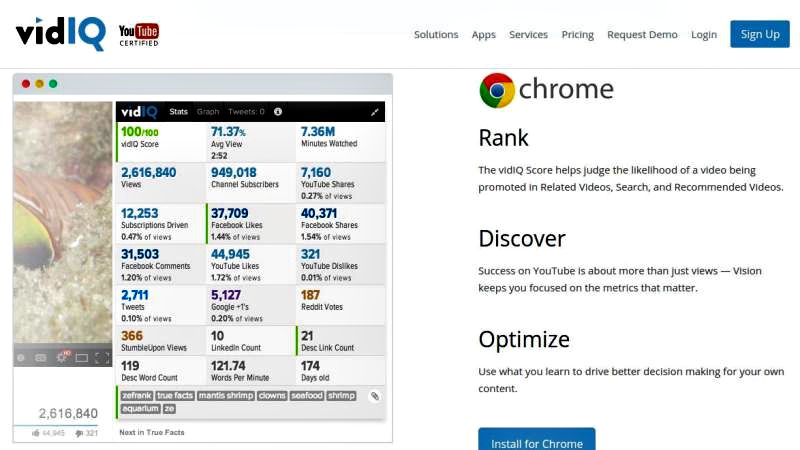Click the 119 Desc Word Count cell
The width and height of the screenshot is (800, 450).
[161, 371]
